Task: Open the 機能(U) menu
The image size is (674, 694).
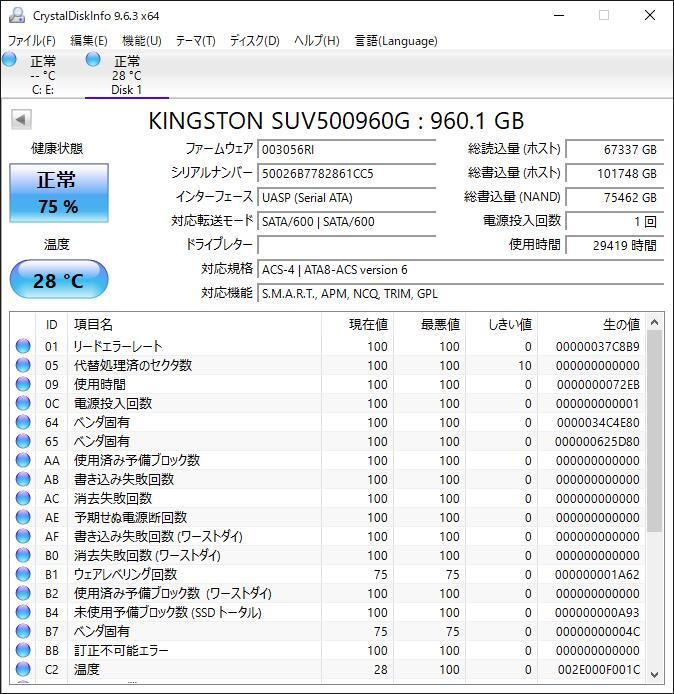Action: pyautogui.click(x=142, y=41)
